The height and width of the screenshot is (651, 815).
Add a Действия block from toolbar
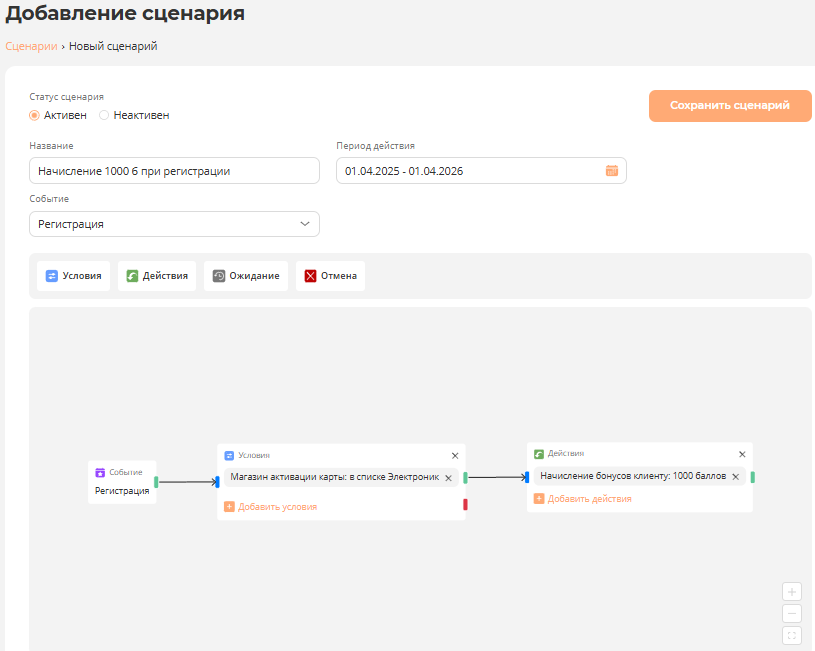pos(157,276)
